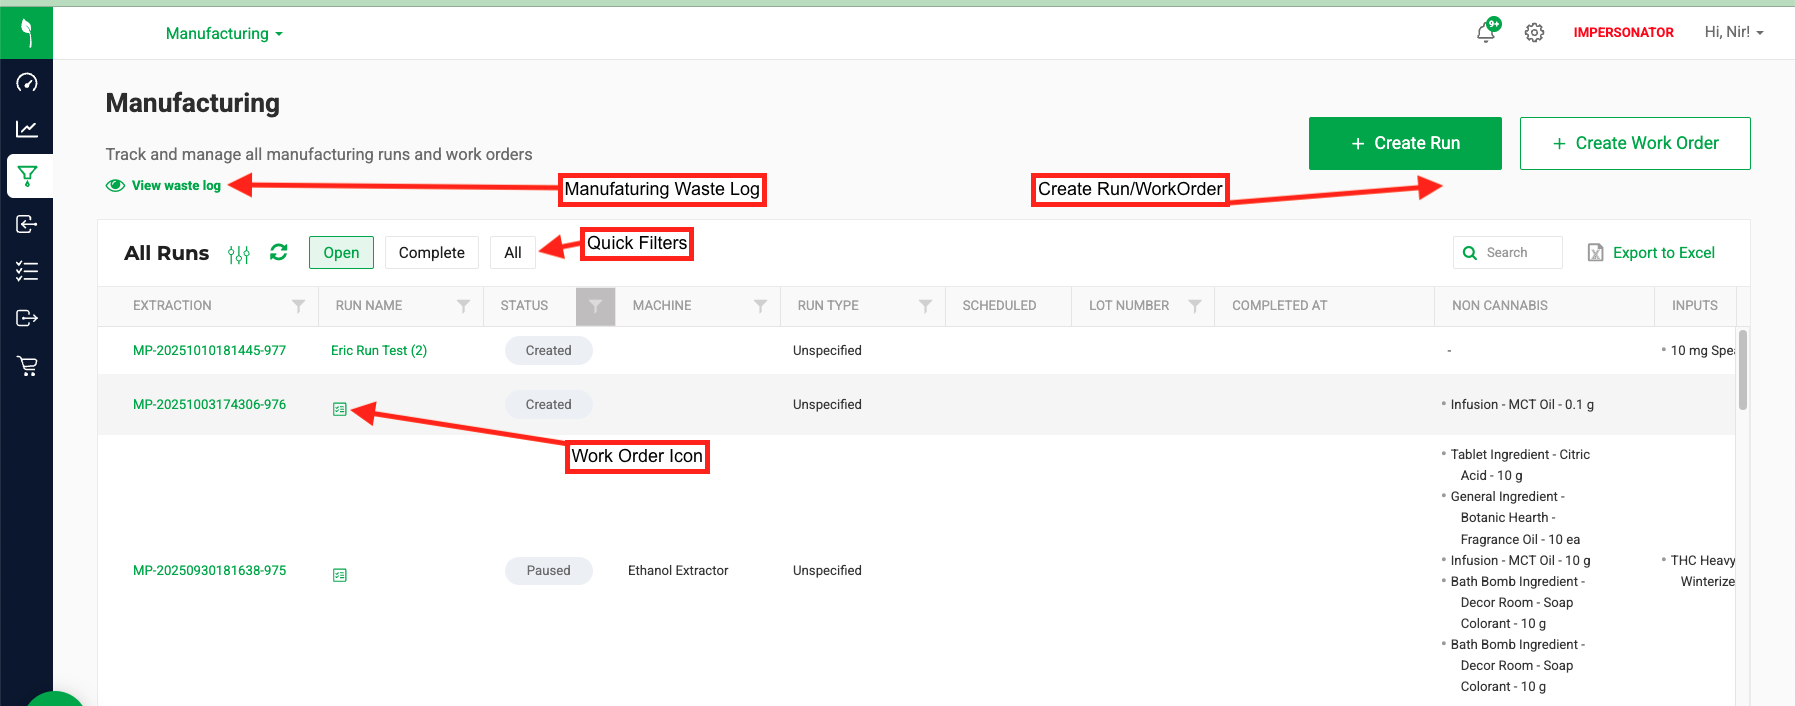Open the column settings sliders icon
The width and height of the screenshot is (1795, 706).
(x=239, y=254)
